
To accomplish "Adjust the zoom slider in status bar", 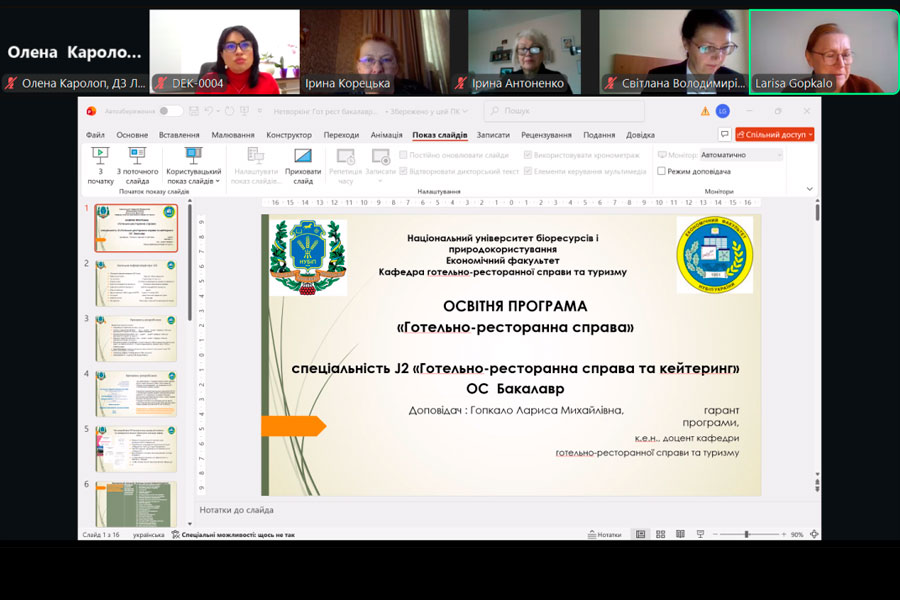I will click(x=747, y=535).
